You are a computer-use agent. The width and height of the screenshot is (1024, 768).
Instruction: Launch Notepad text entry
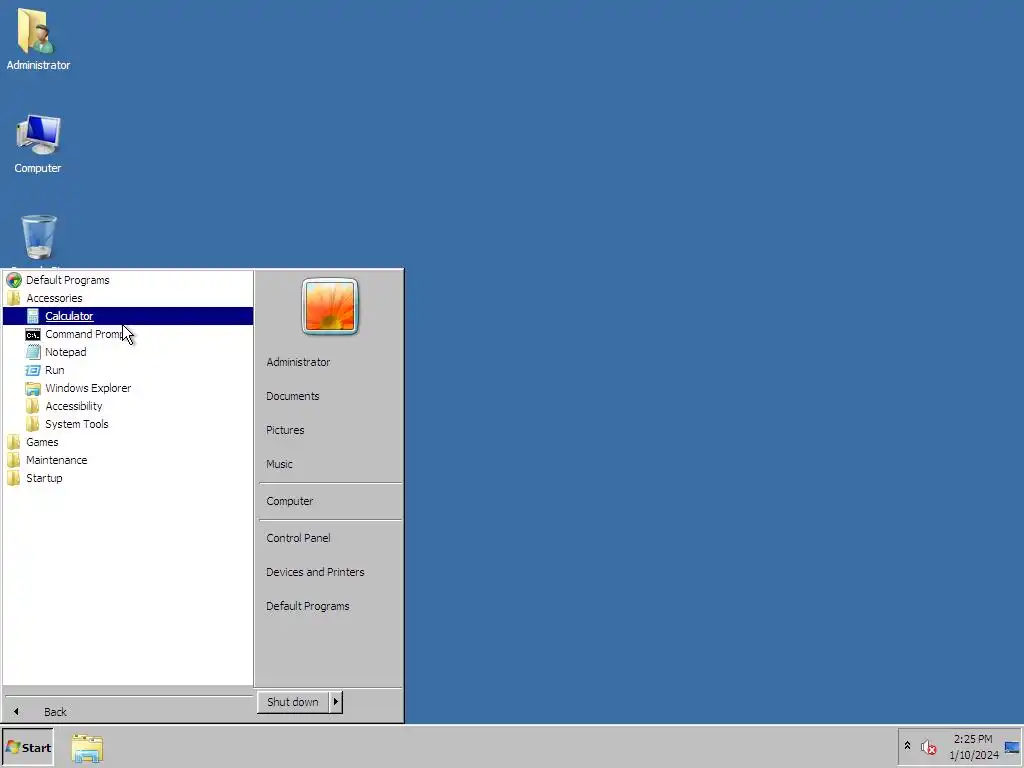65,352
